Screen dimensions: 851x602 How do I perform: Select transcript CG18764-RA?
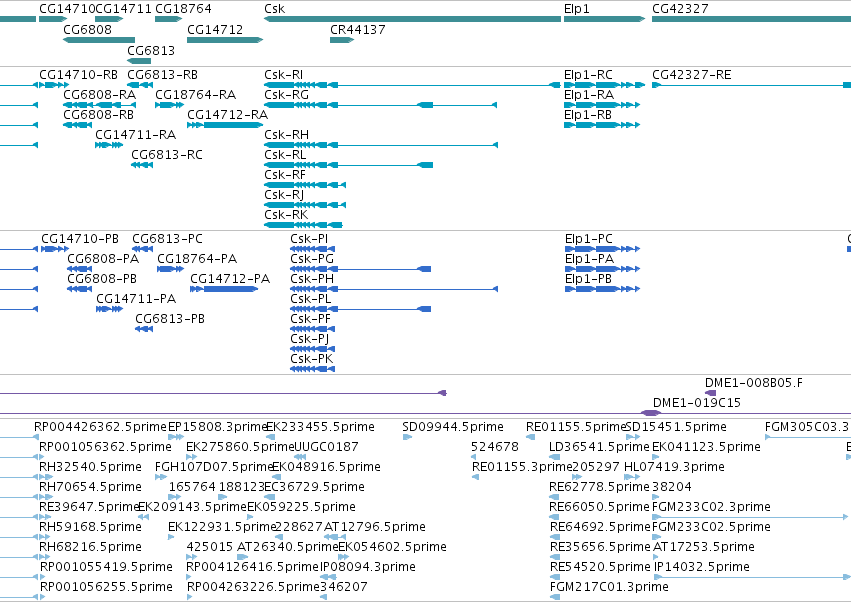pyautogui.click(x=169, y=105)
